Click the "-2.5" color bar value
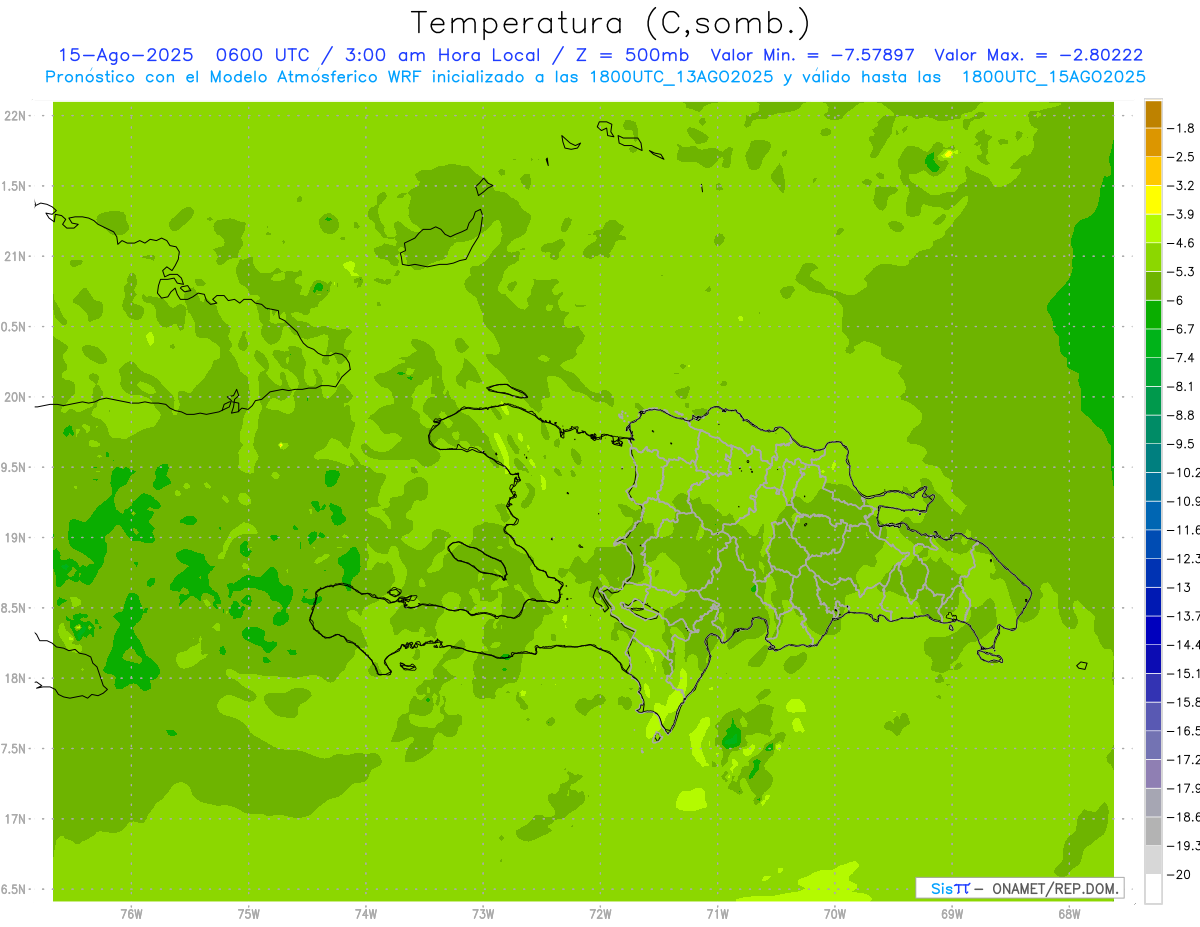1200x927 pixels. (1183, 157)
